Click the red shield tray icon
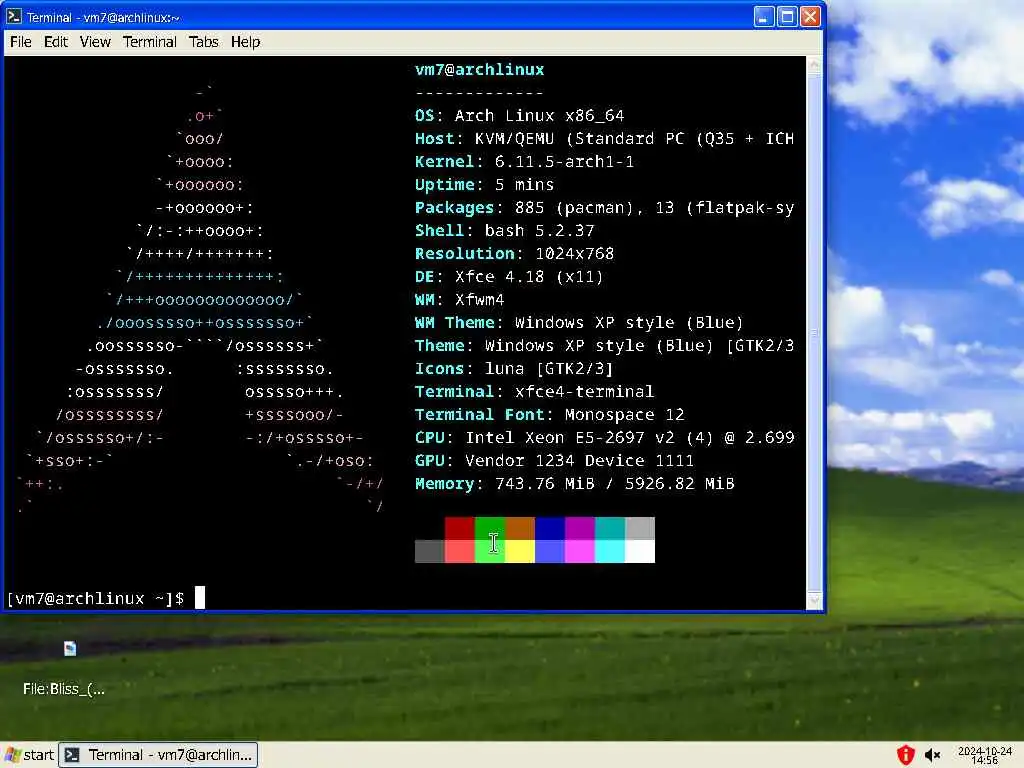Viewport: 1024px width, 768px height. 905,755
